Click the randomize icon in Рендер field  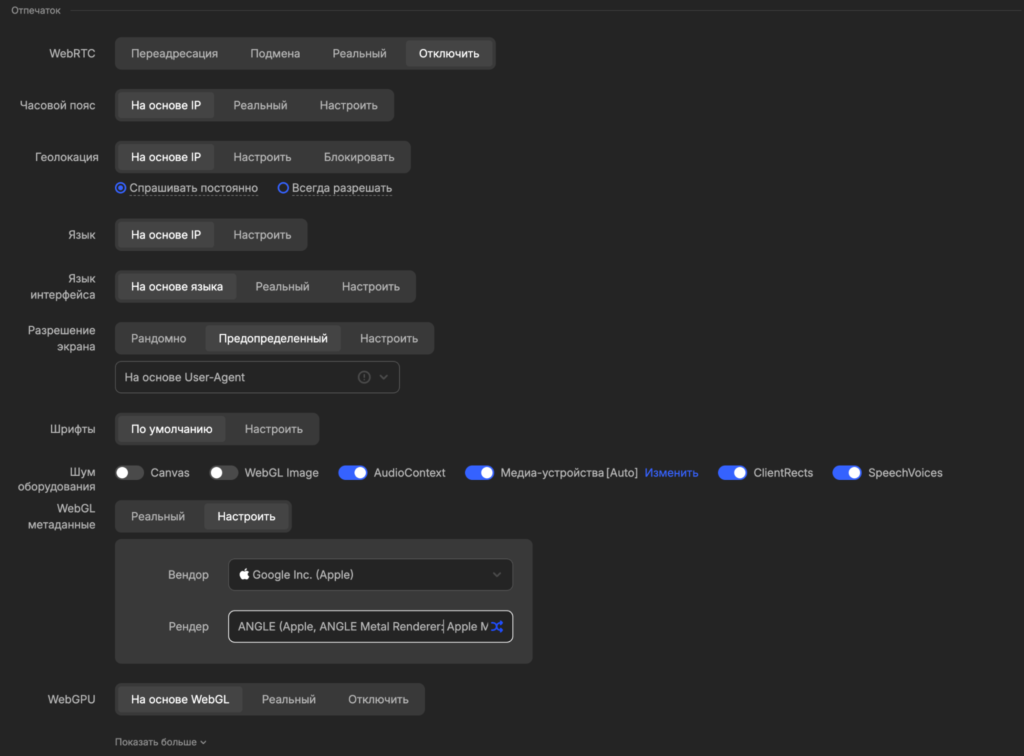point(497,627)
